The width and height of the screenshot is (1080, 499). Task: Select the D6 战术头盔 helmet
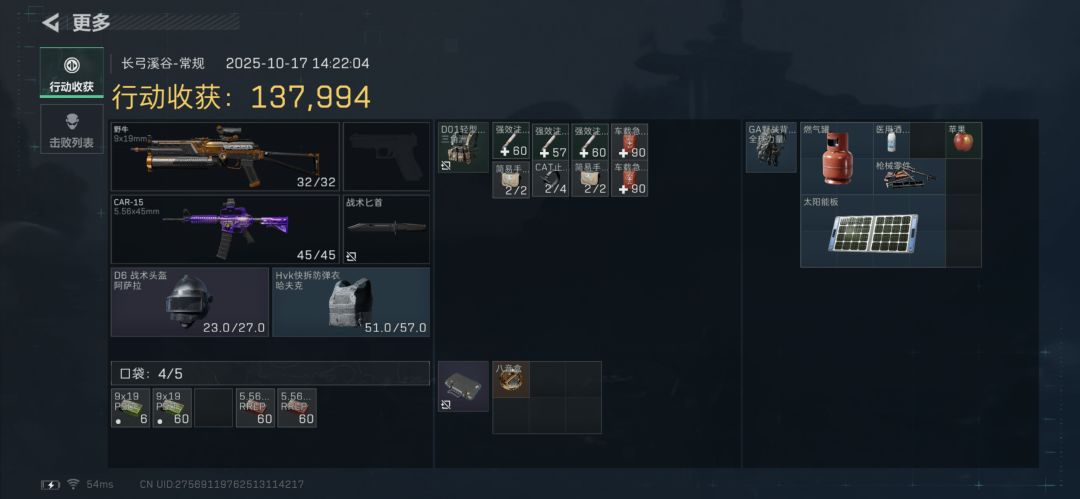(x=190, y=302)
